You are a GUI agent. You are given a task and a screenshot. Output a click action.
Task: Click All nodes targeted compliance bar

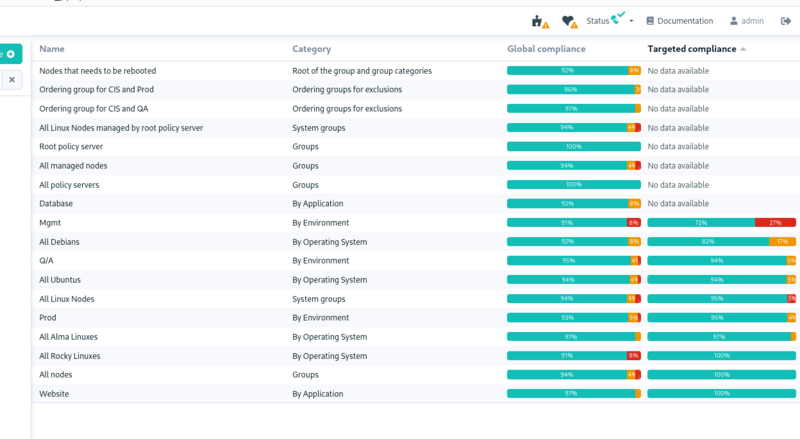pos(721,375)
